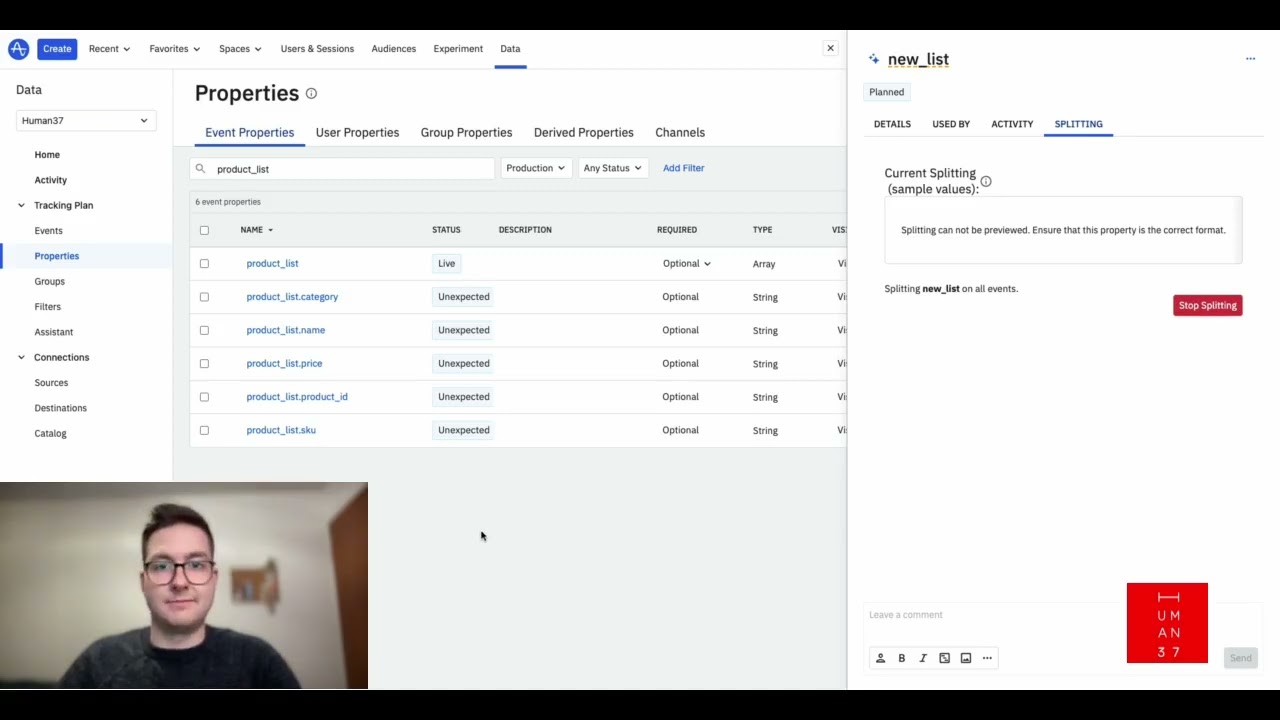The width and height of the screenshot is (1280, 720).
Task: Check the box for product_list.category row
Action: point(204,297)
